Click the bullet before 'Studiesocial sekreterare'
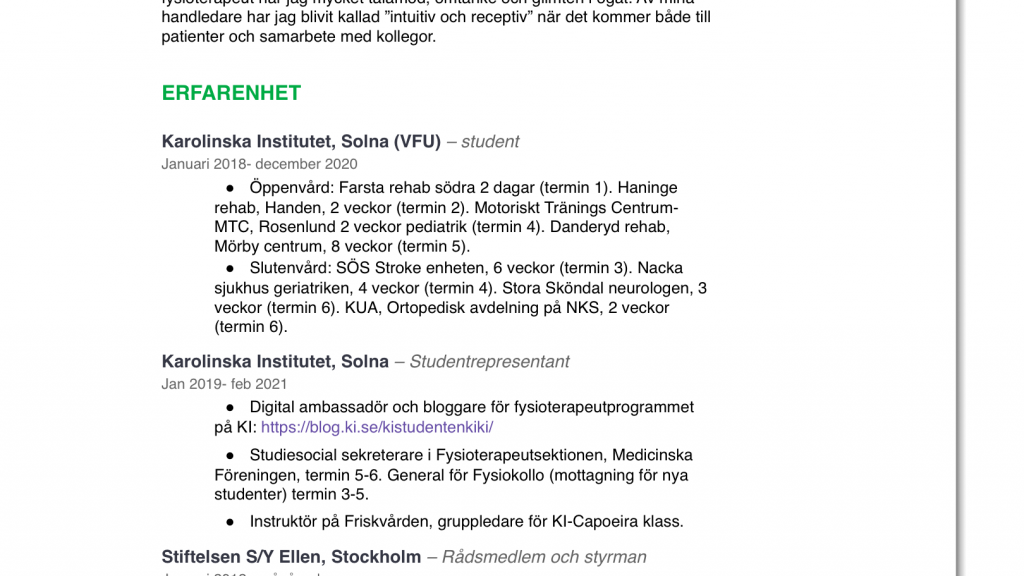 click(230, 455)
